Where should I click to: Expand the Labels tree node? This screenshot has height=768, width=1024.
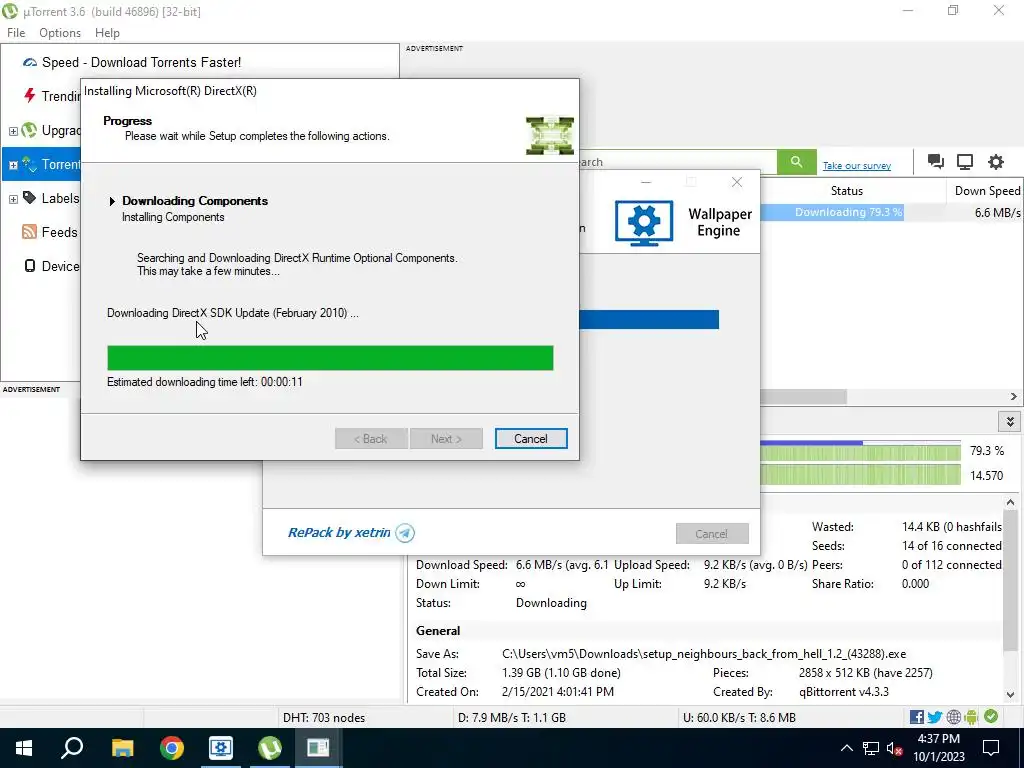tap(13, 199)
